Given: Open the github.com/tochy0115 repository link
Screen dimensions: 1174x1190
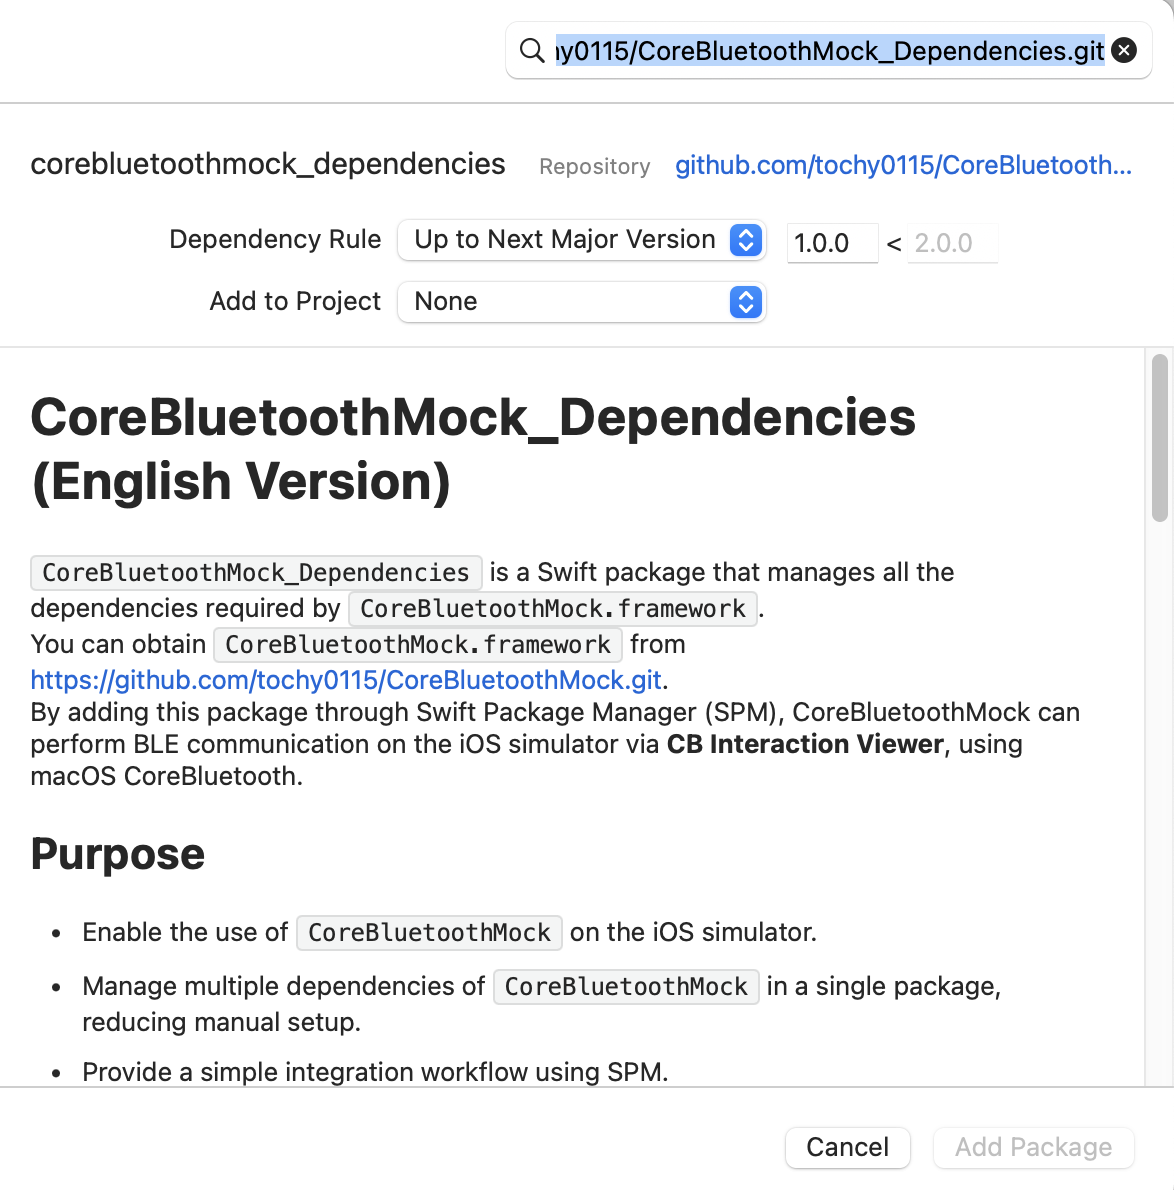Looking at the screenshot, I should (903, 165).
